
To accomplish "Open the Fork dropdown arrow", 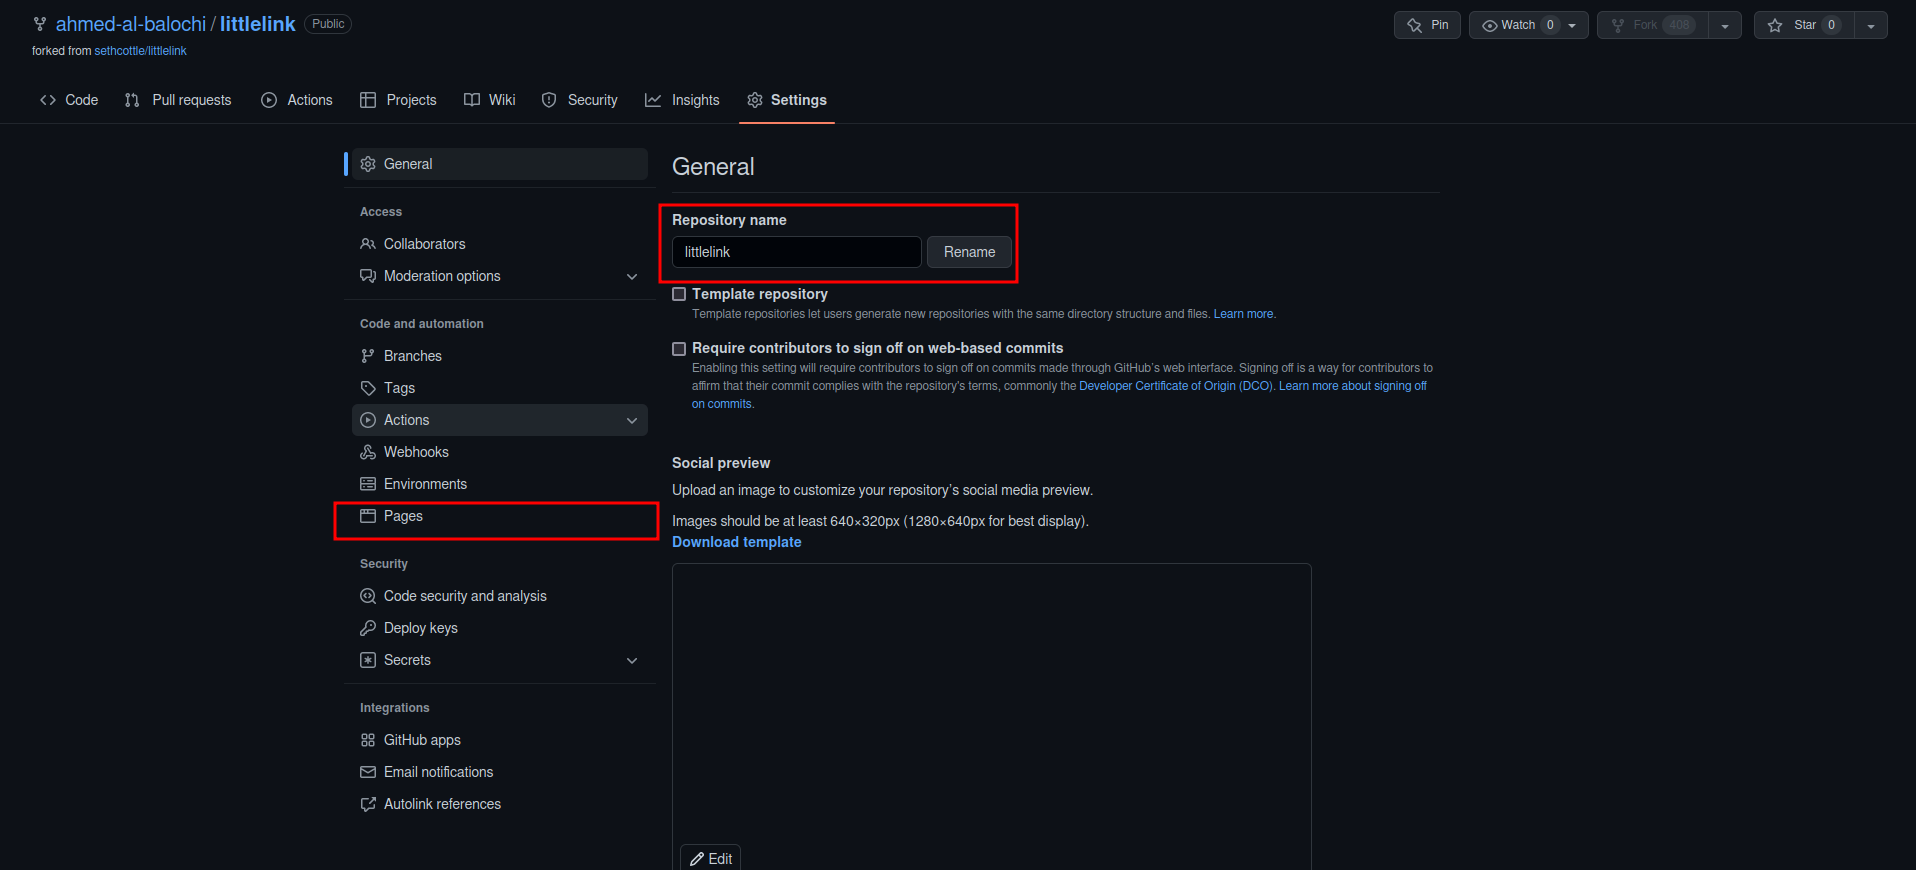I will coord(1725,26).
